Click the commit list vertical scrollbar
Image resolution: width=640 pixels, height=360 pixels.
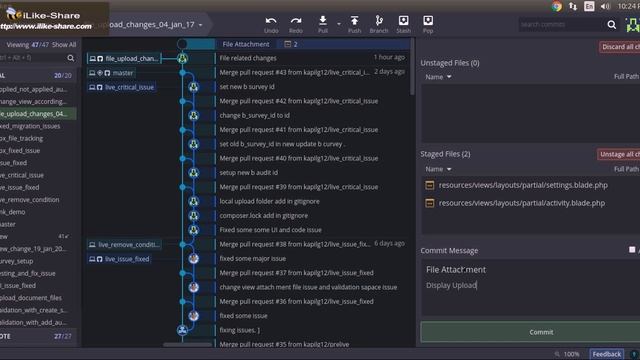pyautogui.click(x=413, y=67)
